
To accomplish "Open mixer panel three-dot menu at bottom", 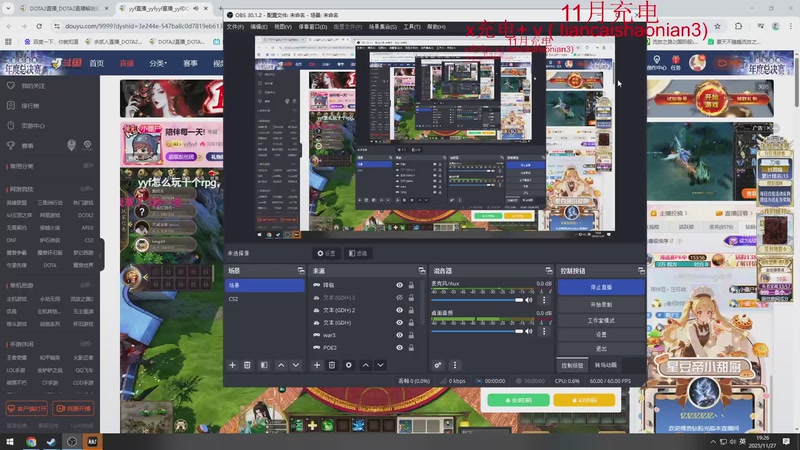I will [x=455, y=365].
